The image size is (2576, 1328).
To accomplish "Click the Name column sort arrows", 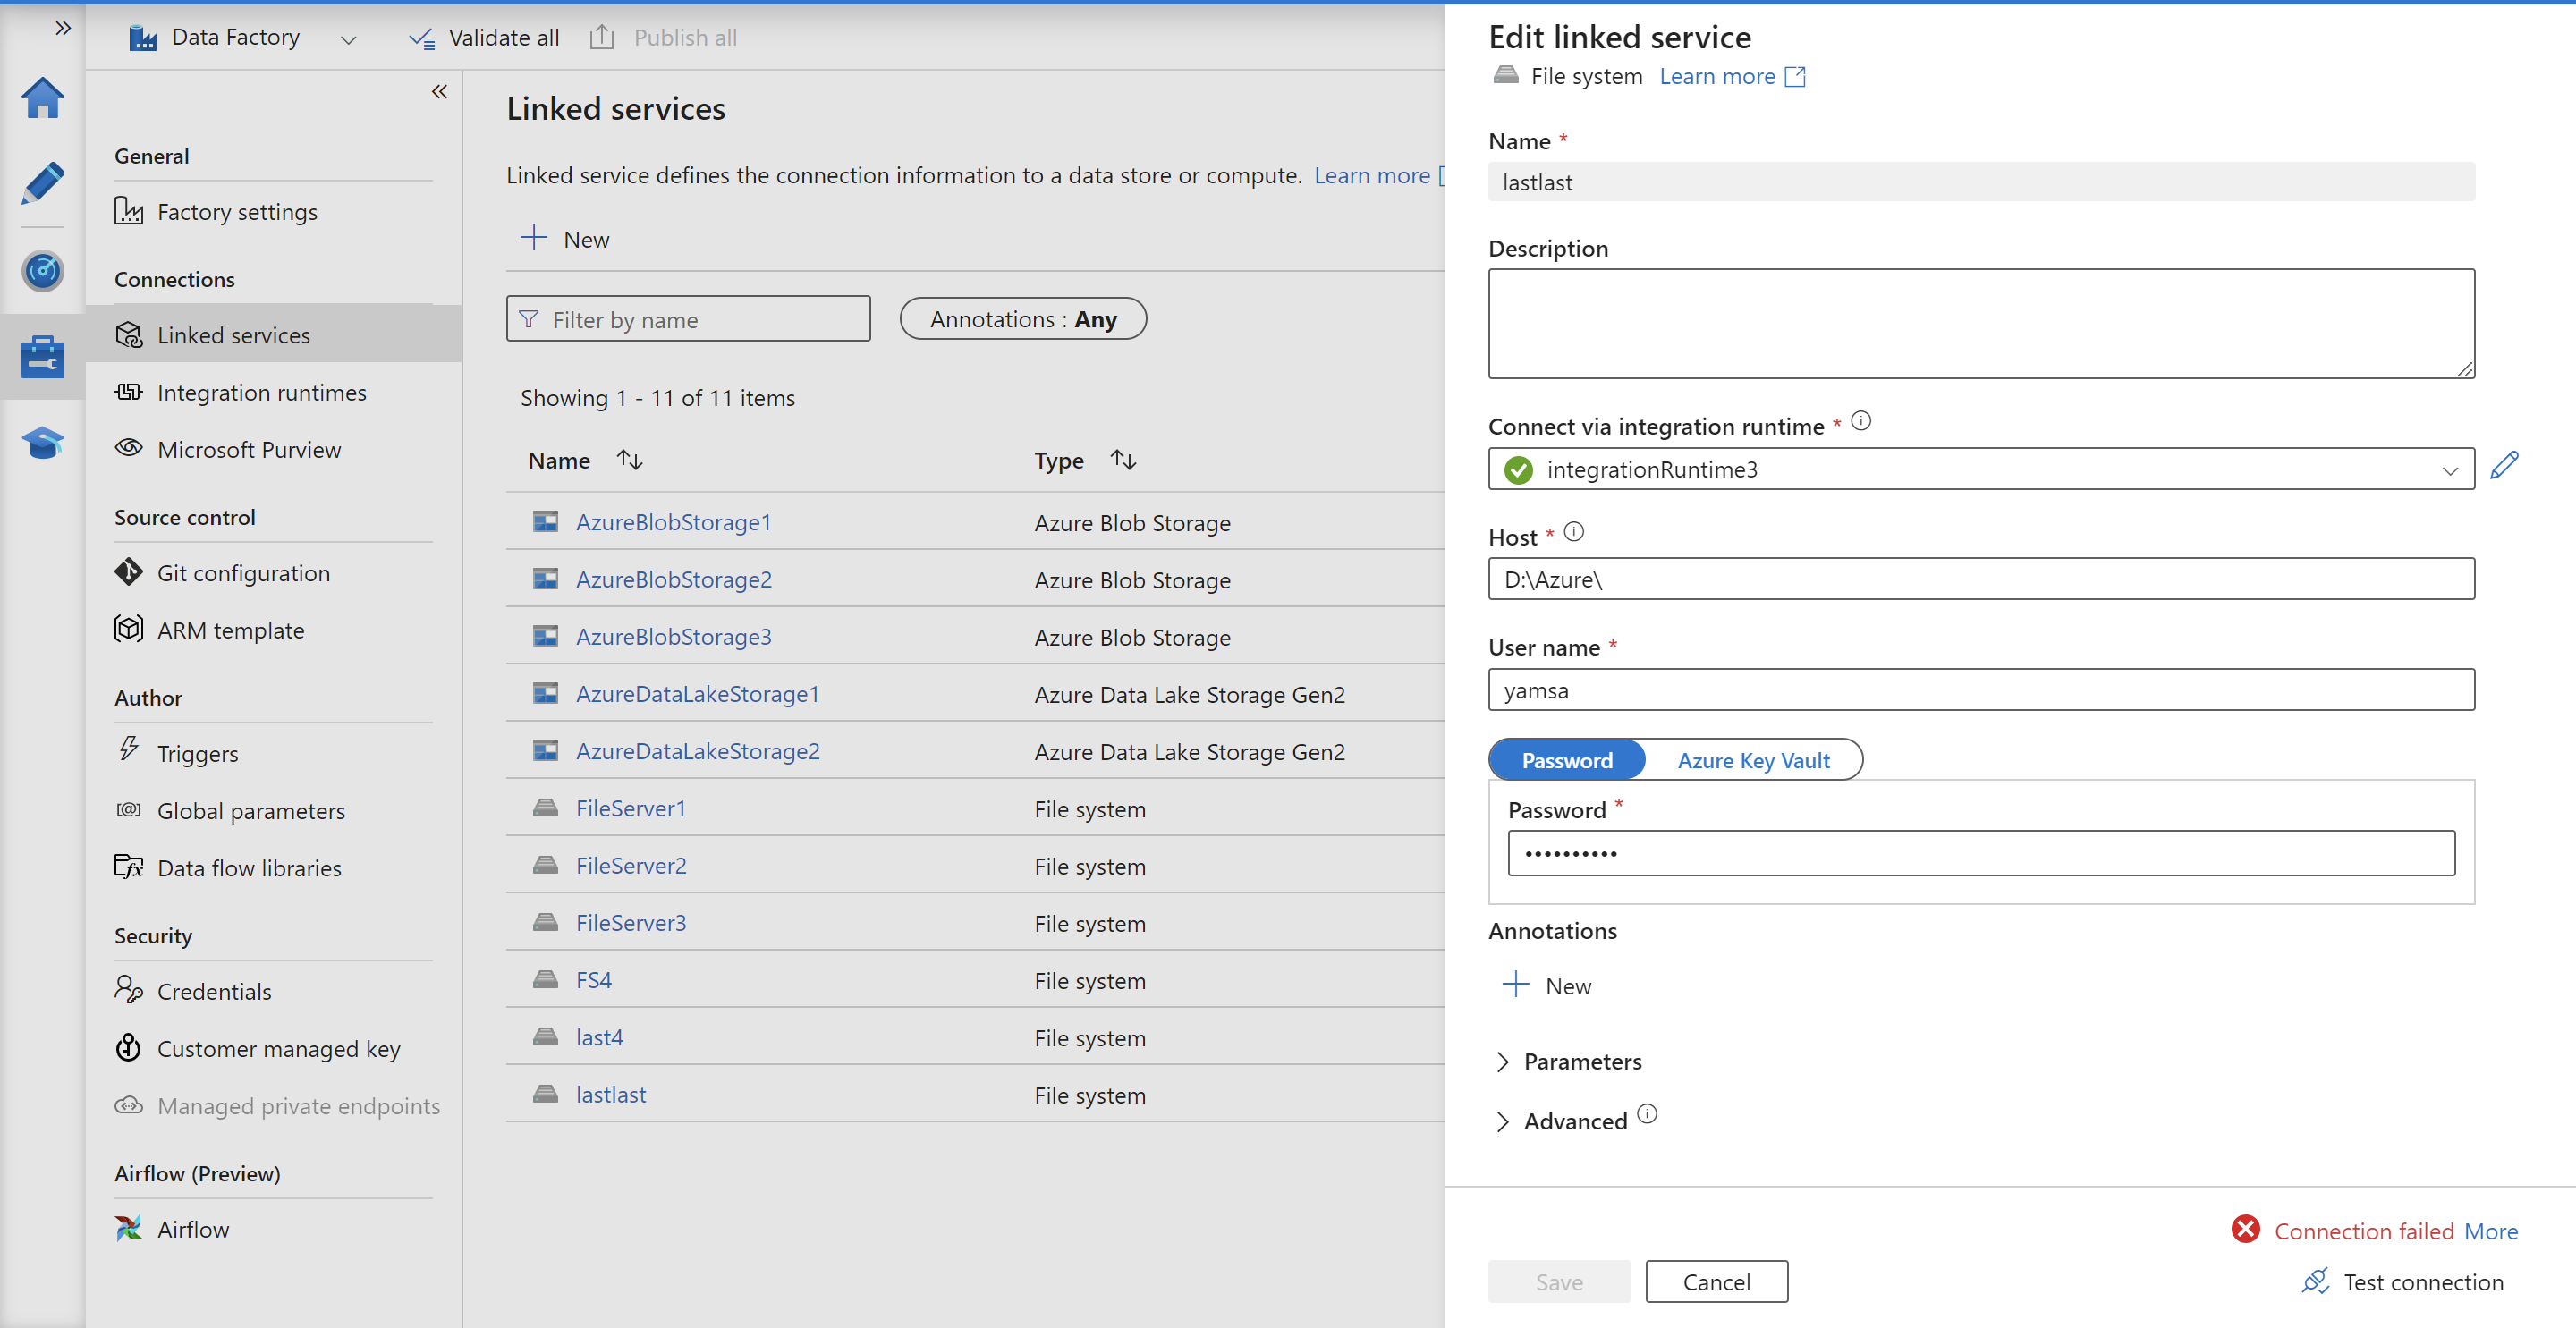I will pyautogui.click(x=629, y=460).
